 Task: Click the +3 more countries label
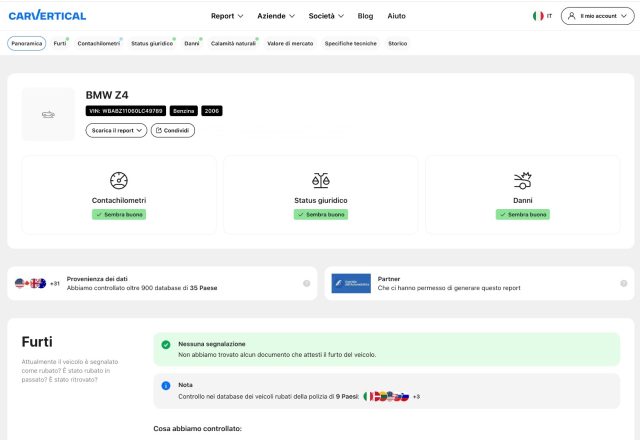(x=416, y=397)
